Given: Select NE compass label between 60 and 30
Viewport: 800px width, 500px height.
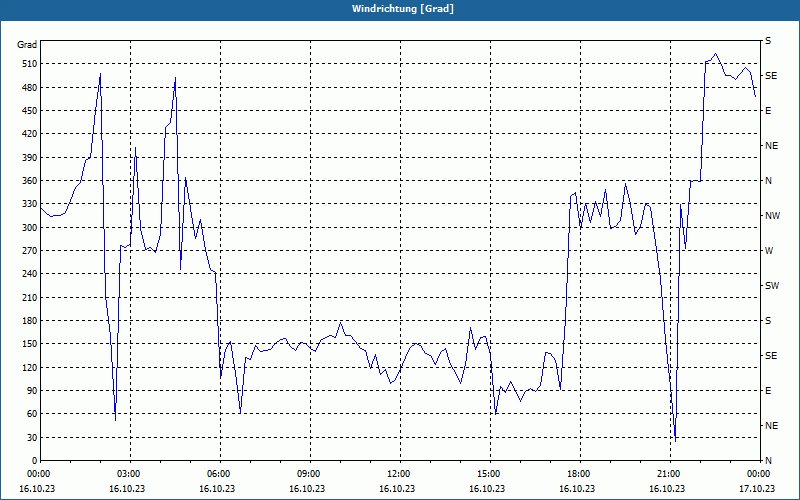Looking at the screenshot, I should point(771,426).
